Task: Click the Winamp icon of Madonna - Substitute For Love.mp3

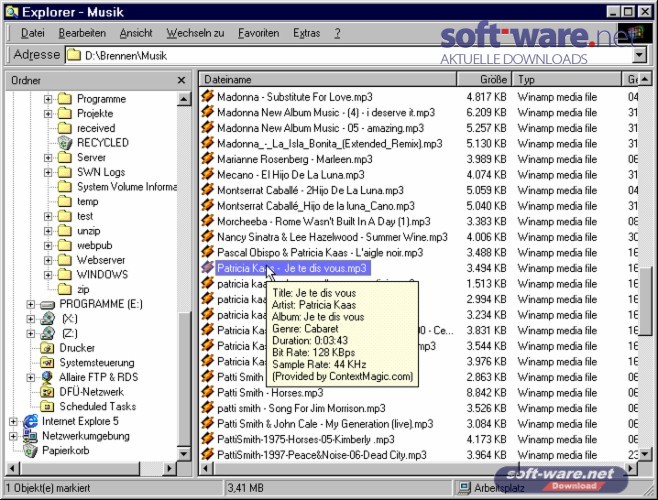Action: [207, 97]
